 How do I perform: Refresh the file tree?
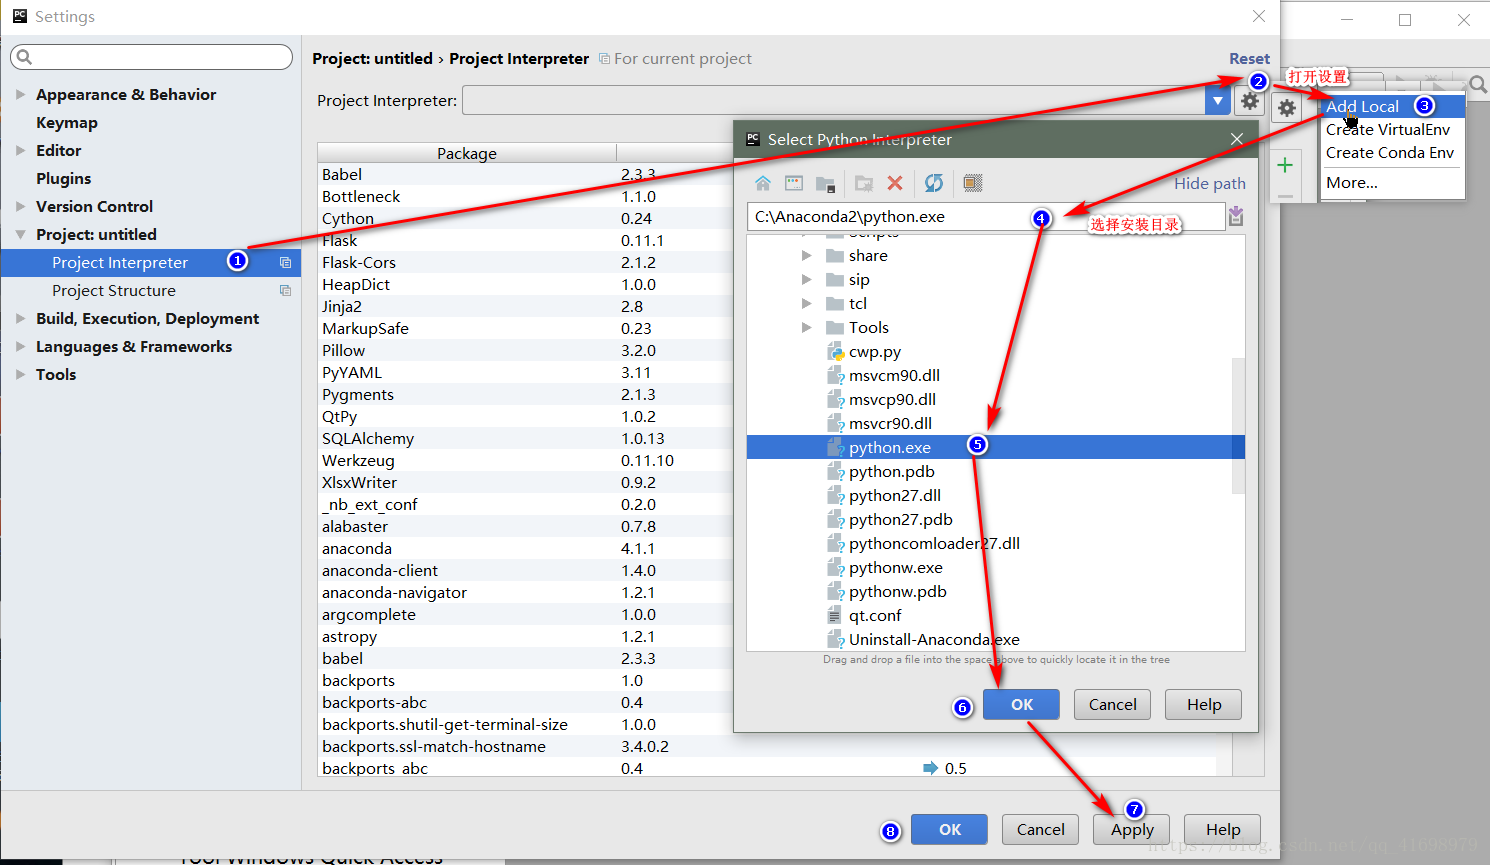[934, 183]
